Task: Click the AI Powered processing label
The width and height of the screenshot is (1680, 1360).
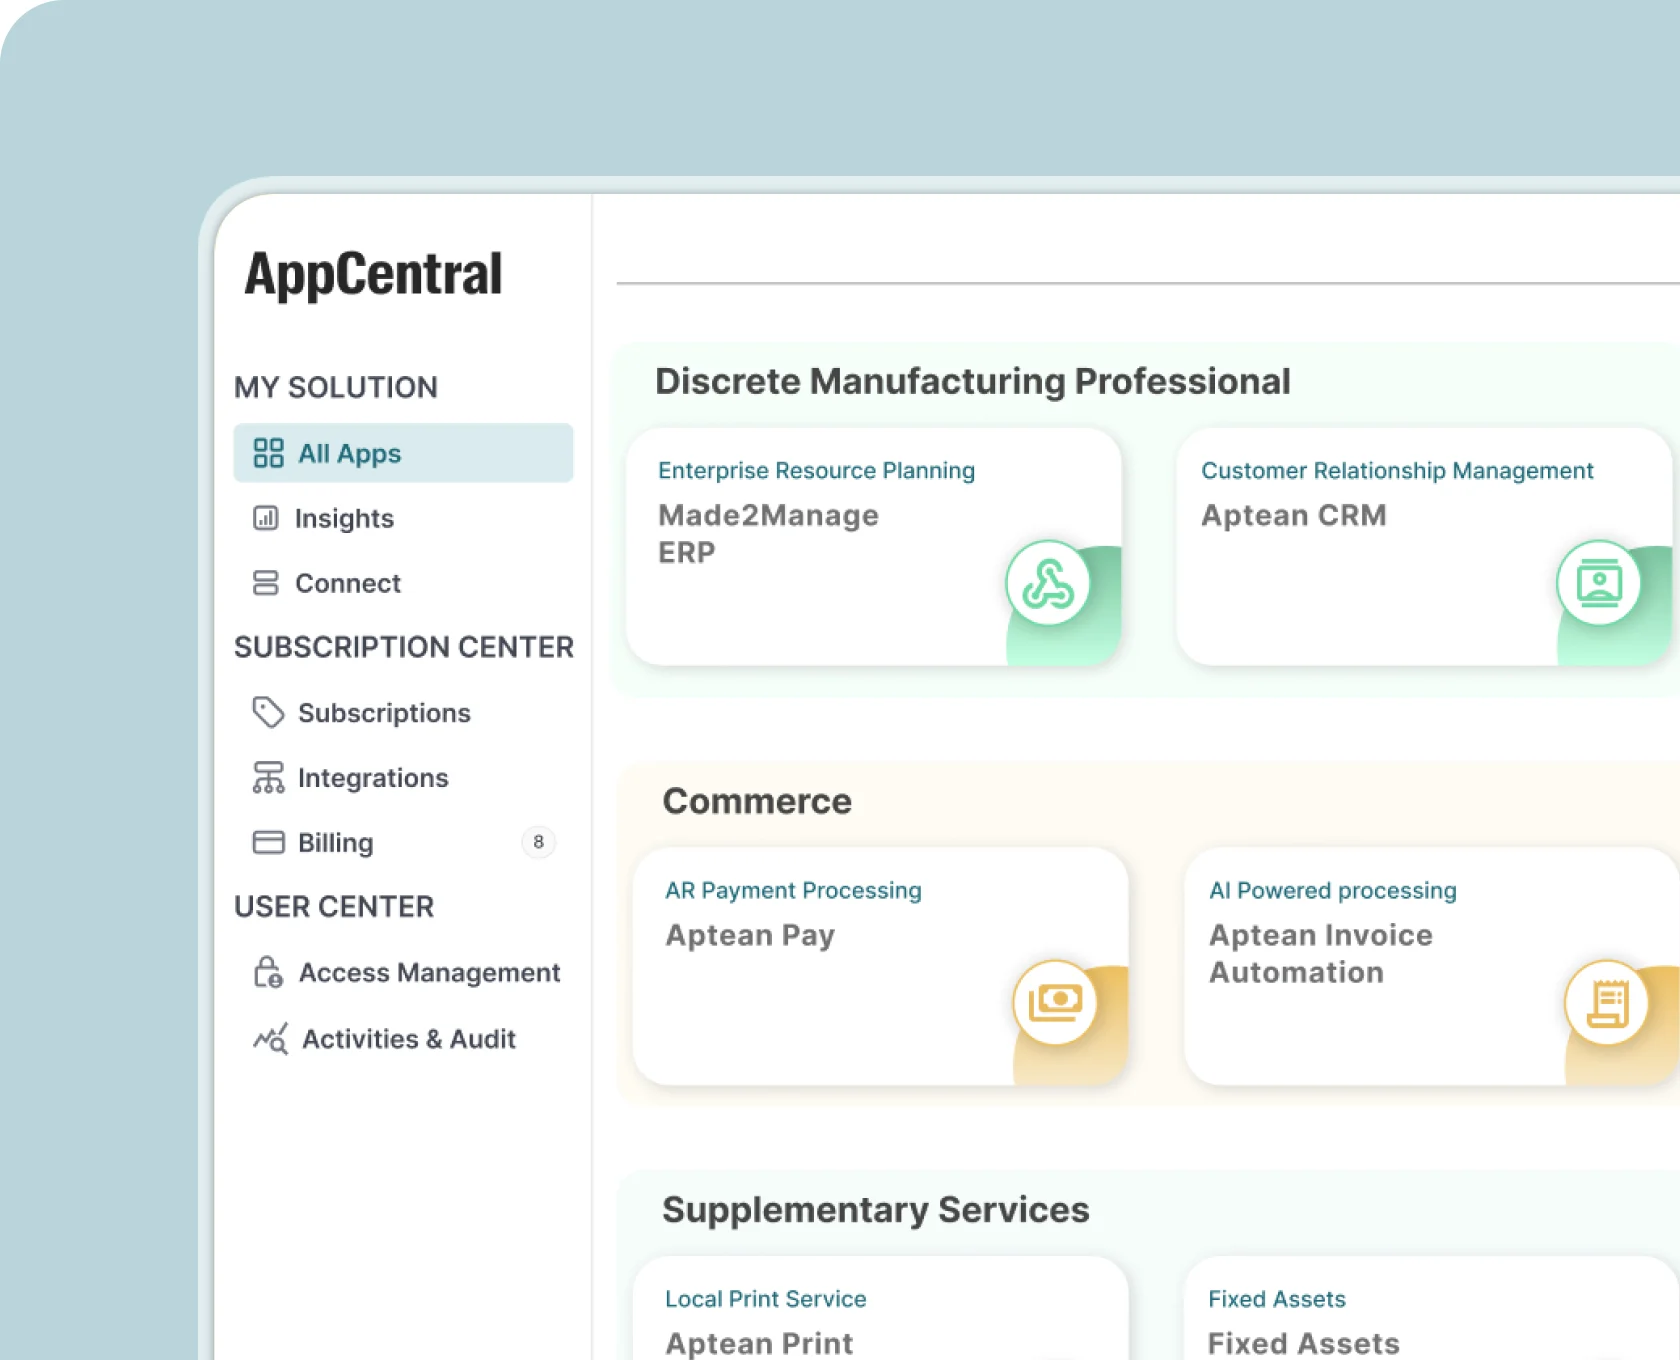Action: pyautogui.click(x=1333, y=890)
